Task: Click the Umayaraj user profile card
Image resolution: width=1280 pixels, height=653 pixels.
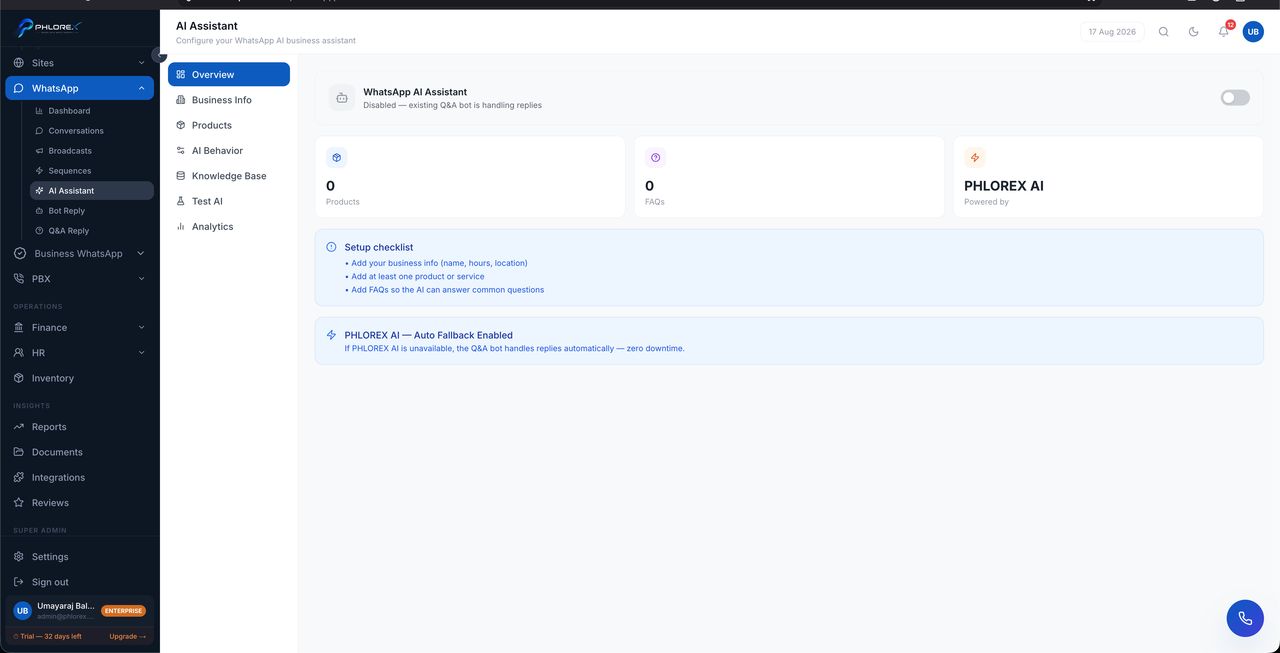Action: 80,610
